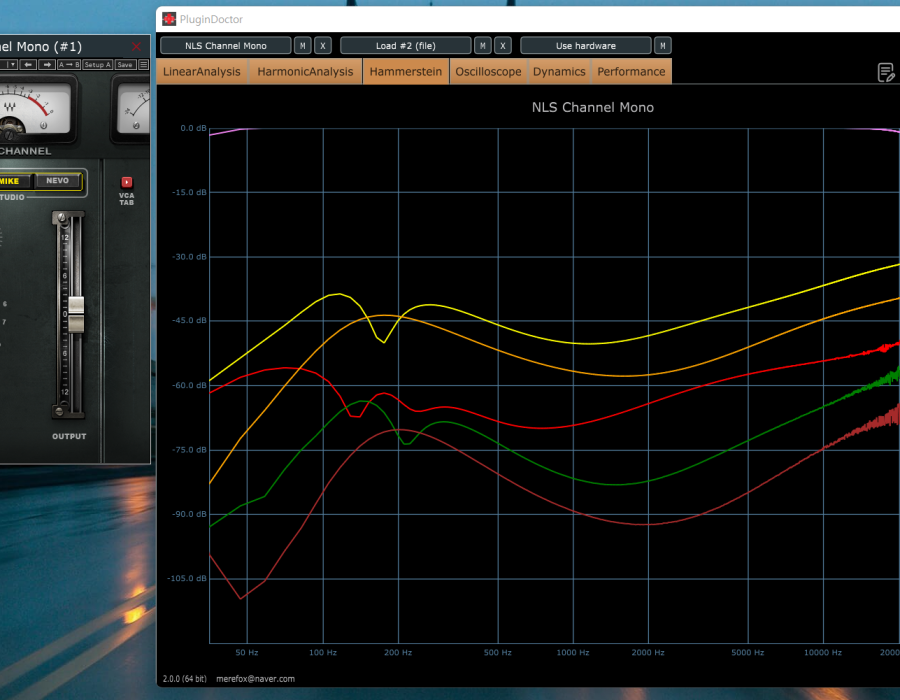
Task: Click the previous preset left arrow in NLS plugin
Action: click(x=28, y=65)
